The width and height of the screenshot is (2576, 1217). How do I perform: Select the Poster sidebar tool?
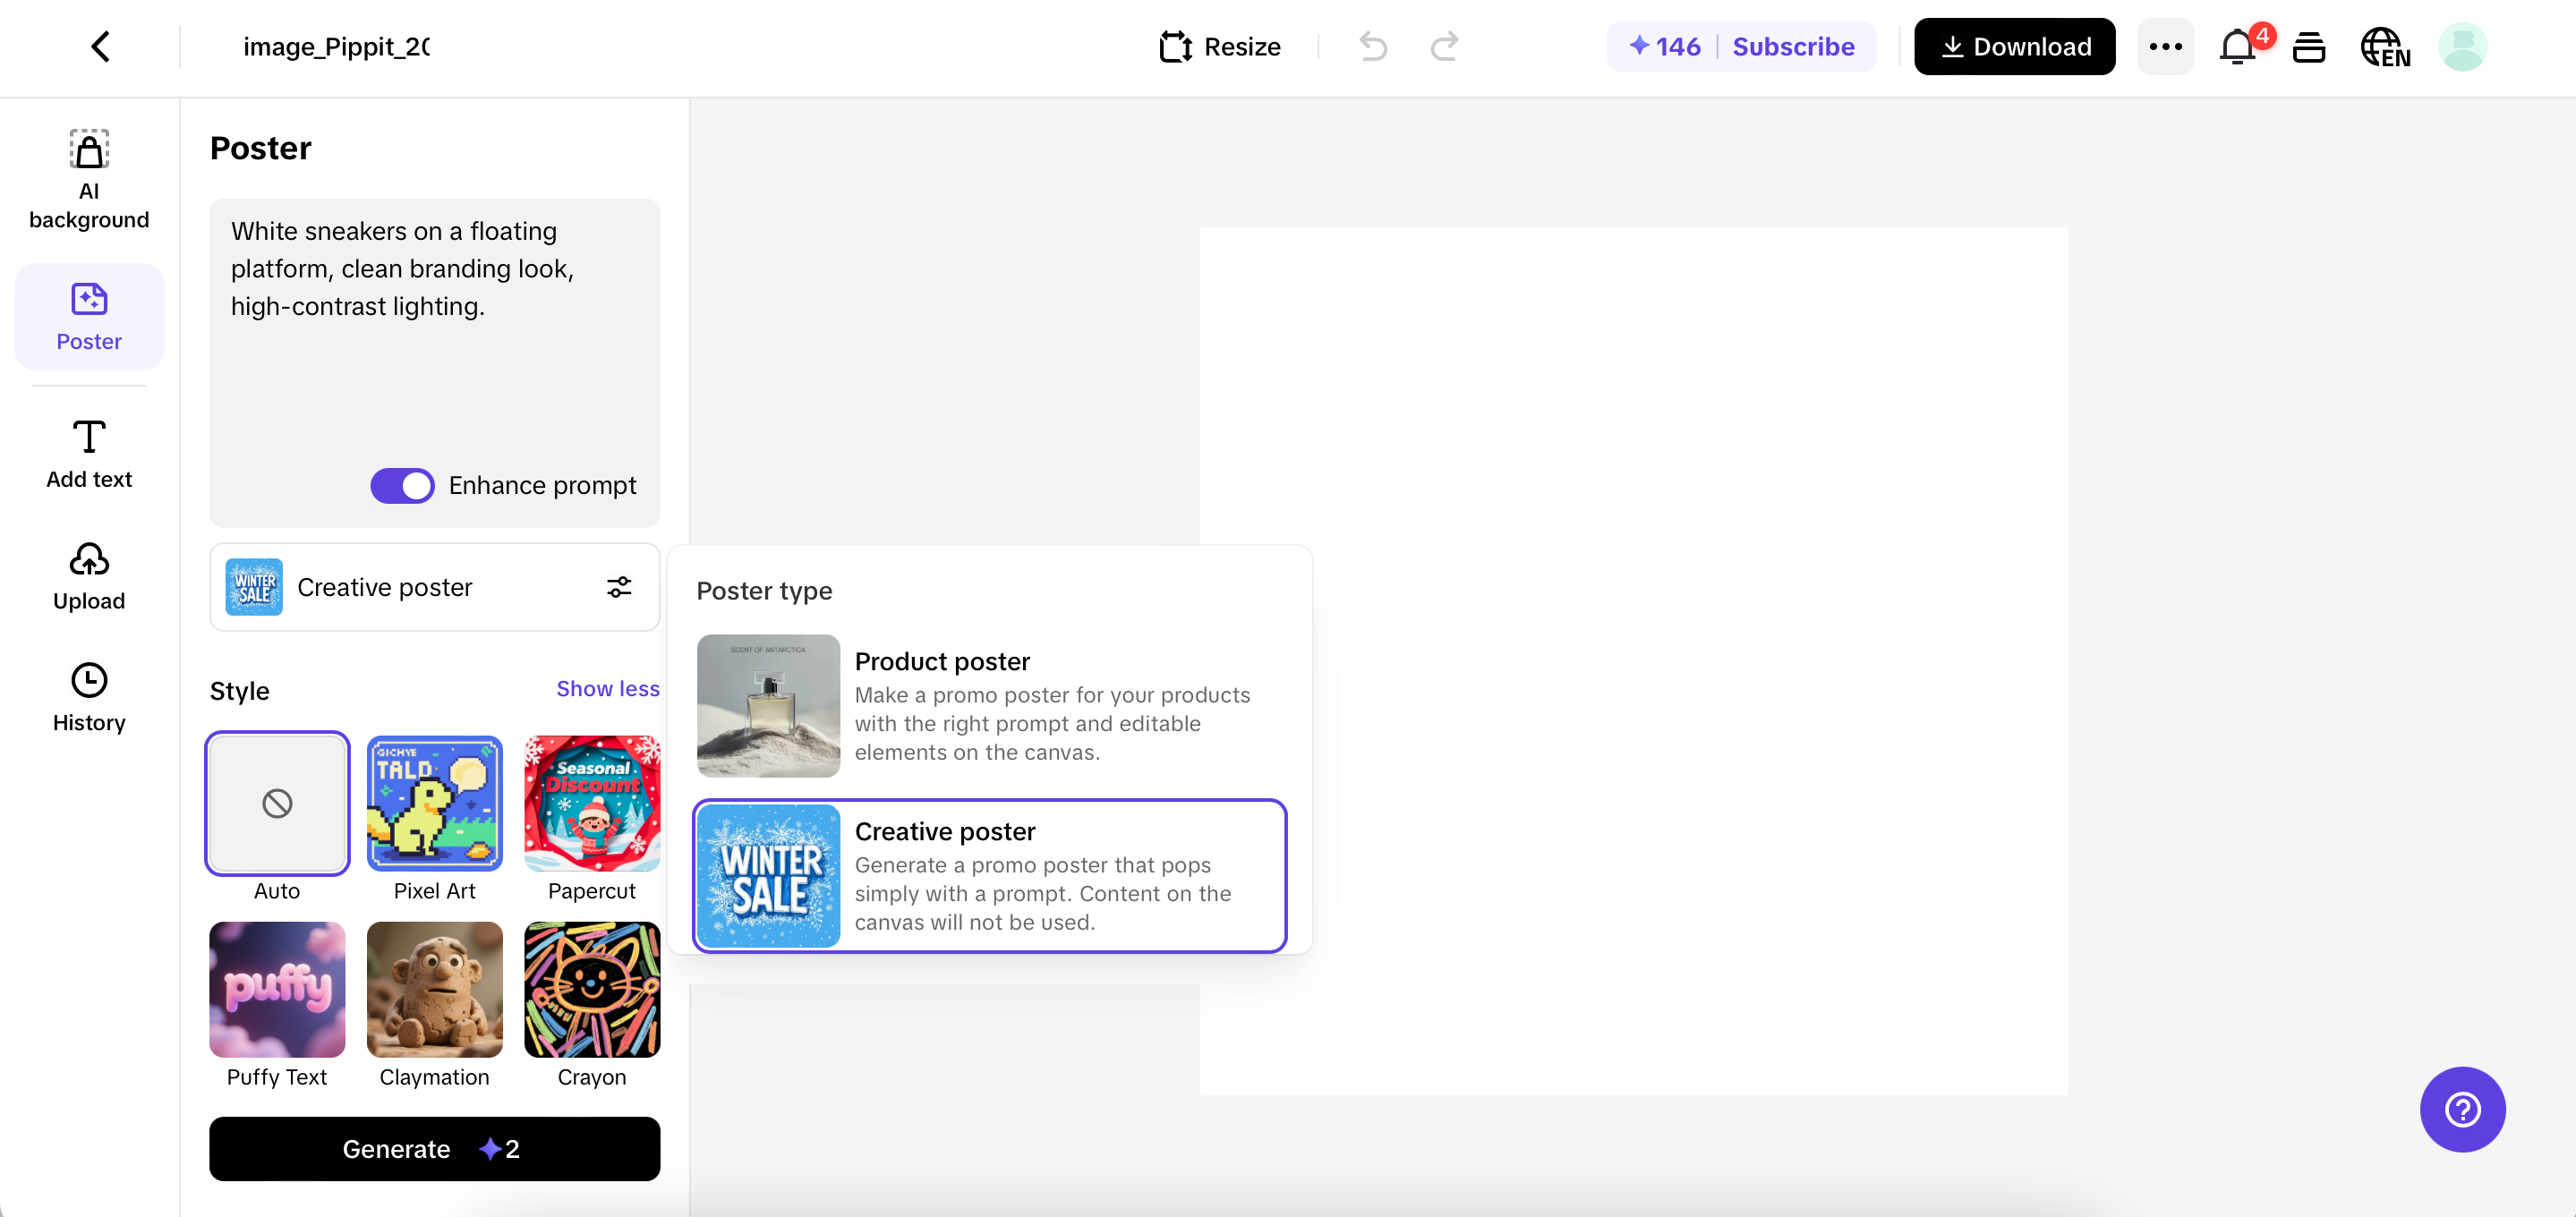pos(89,317)
